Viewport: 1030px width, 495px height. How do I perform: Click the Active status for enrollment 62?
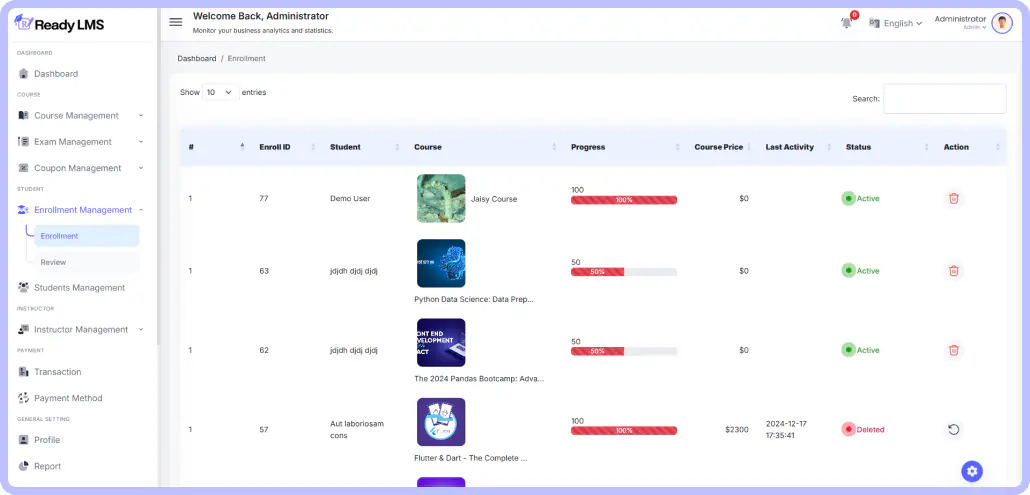coord(861,350)
